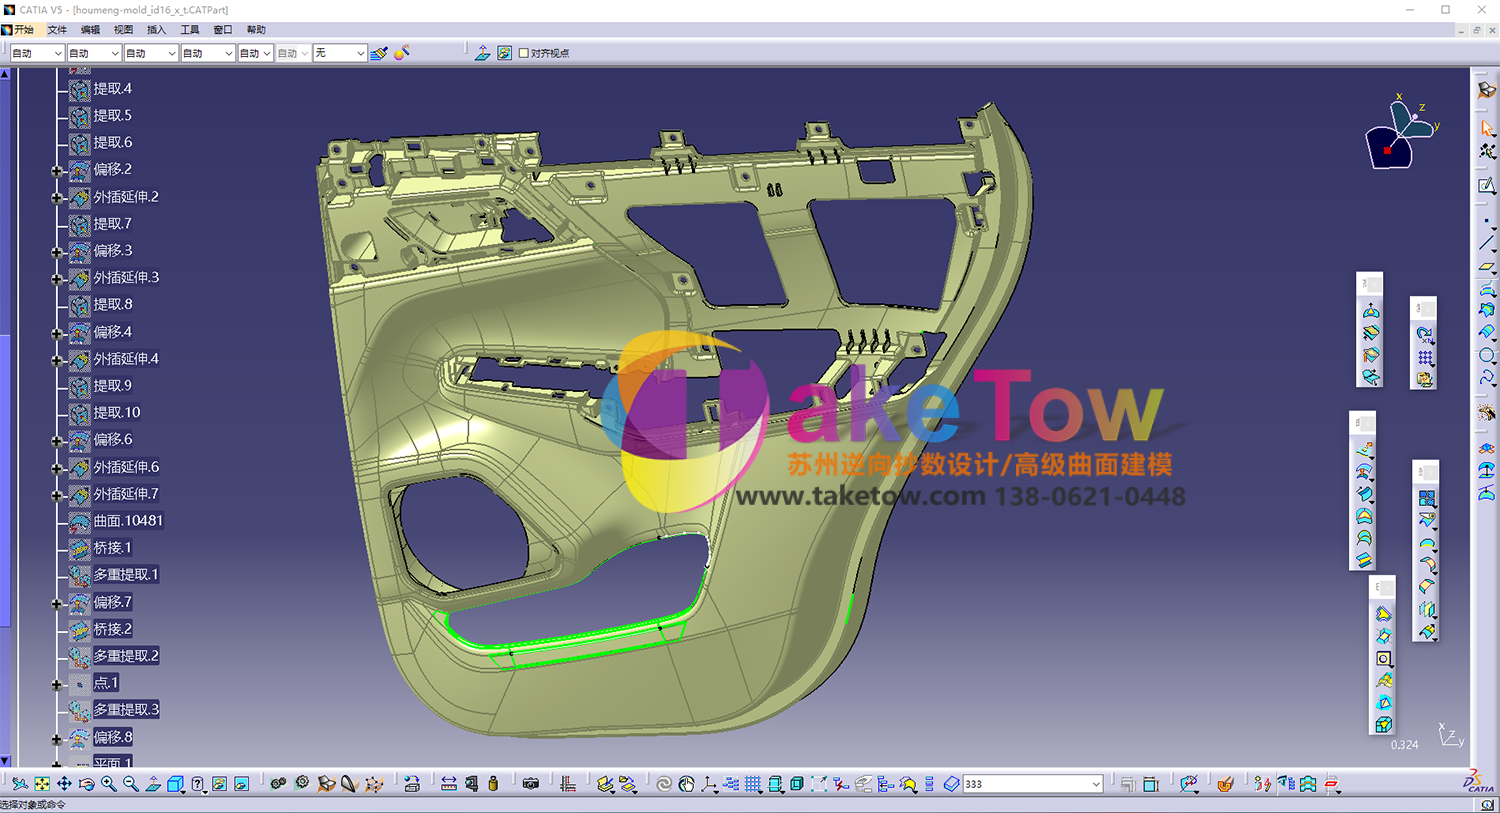Click the compass in the viewport corner
Viewport: 1500px width, 813px height.
pos(1400,132)
